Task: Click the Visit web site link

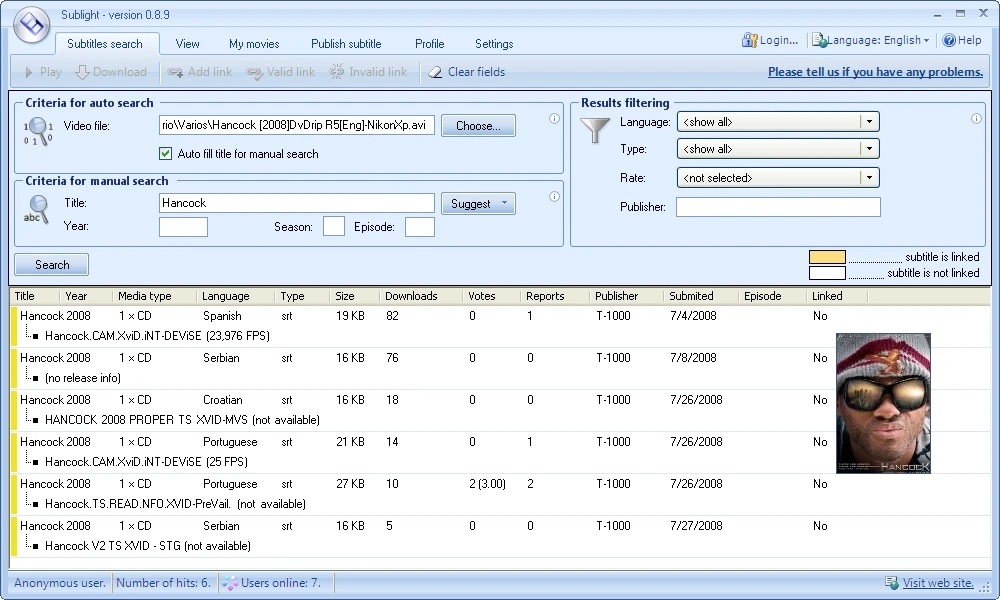Action: click(937, 583)
